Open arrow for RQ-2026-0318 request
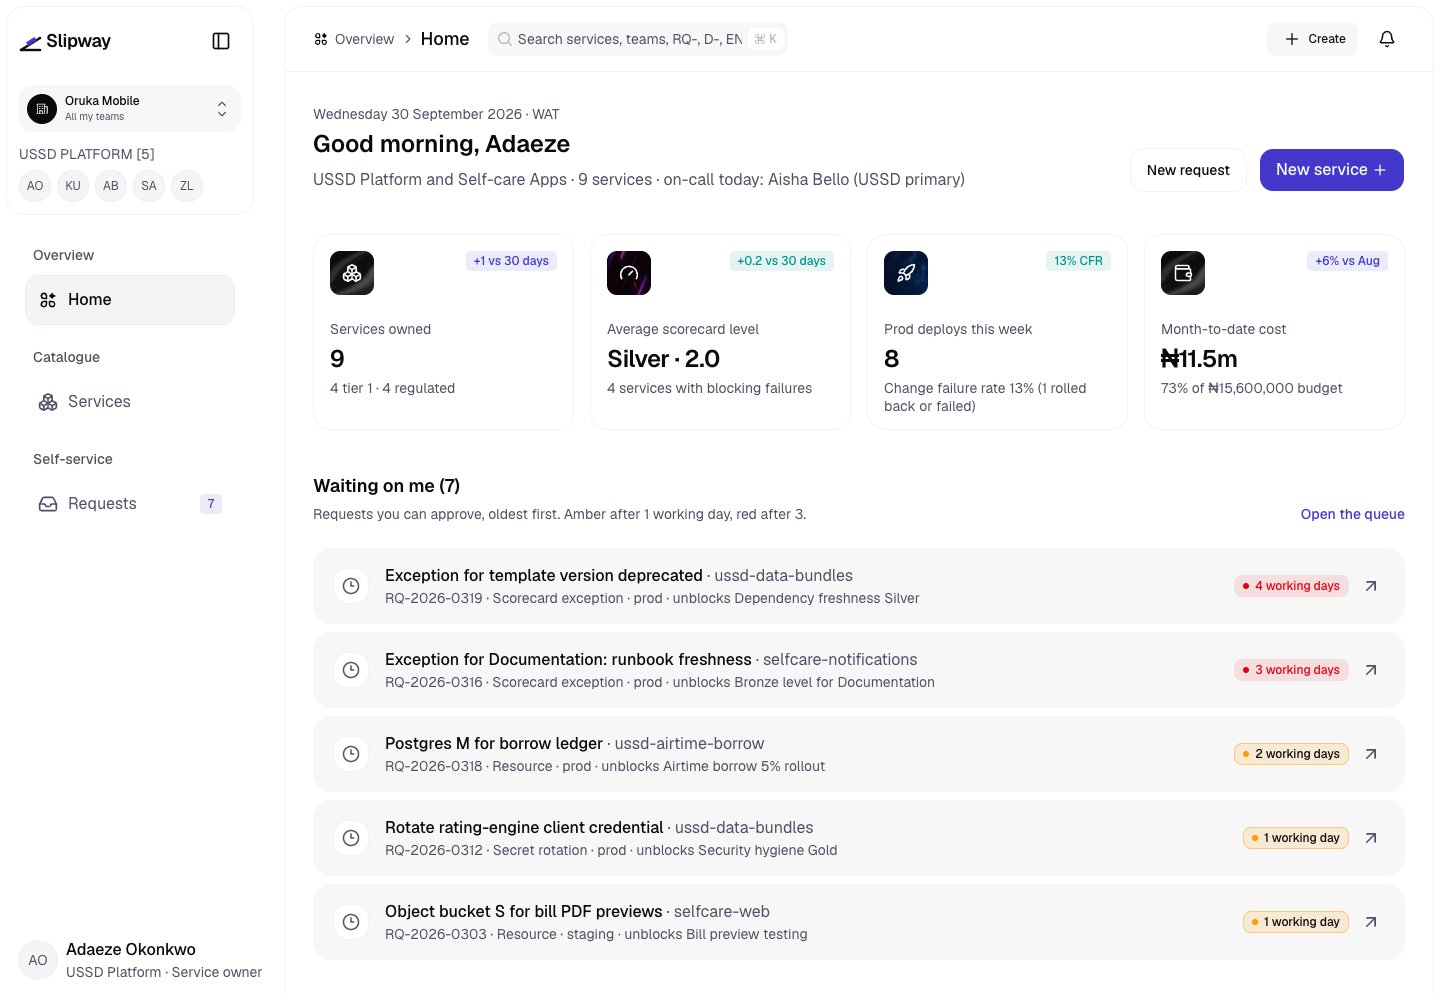1440x1000 pixels. coord(1371,754)
